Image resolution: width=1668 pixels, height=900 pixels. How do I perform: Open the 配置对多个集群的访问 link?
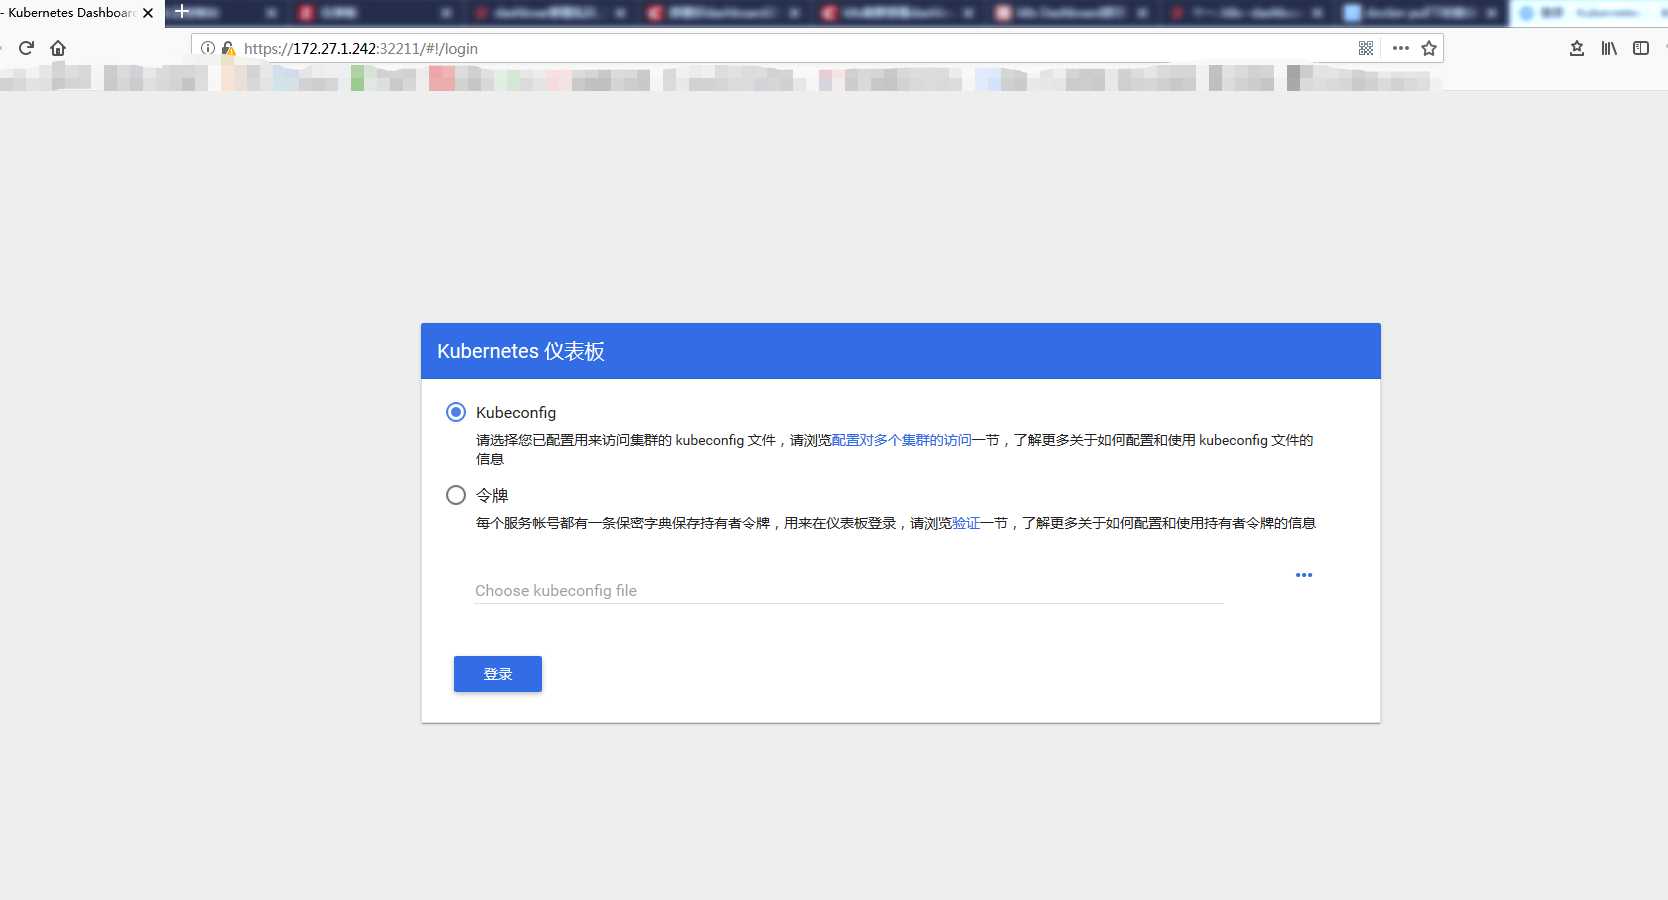901,440
